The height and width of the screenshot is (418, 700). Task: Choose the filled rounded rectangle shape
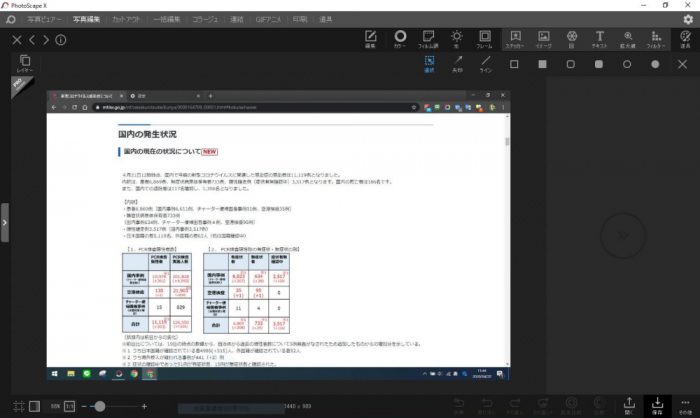[x=599, y=64]
